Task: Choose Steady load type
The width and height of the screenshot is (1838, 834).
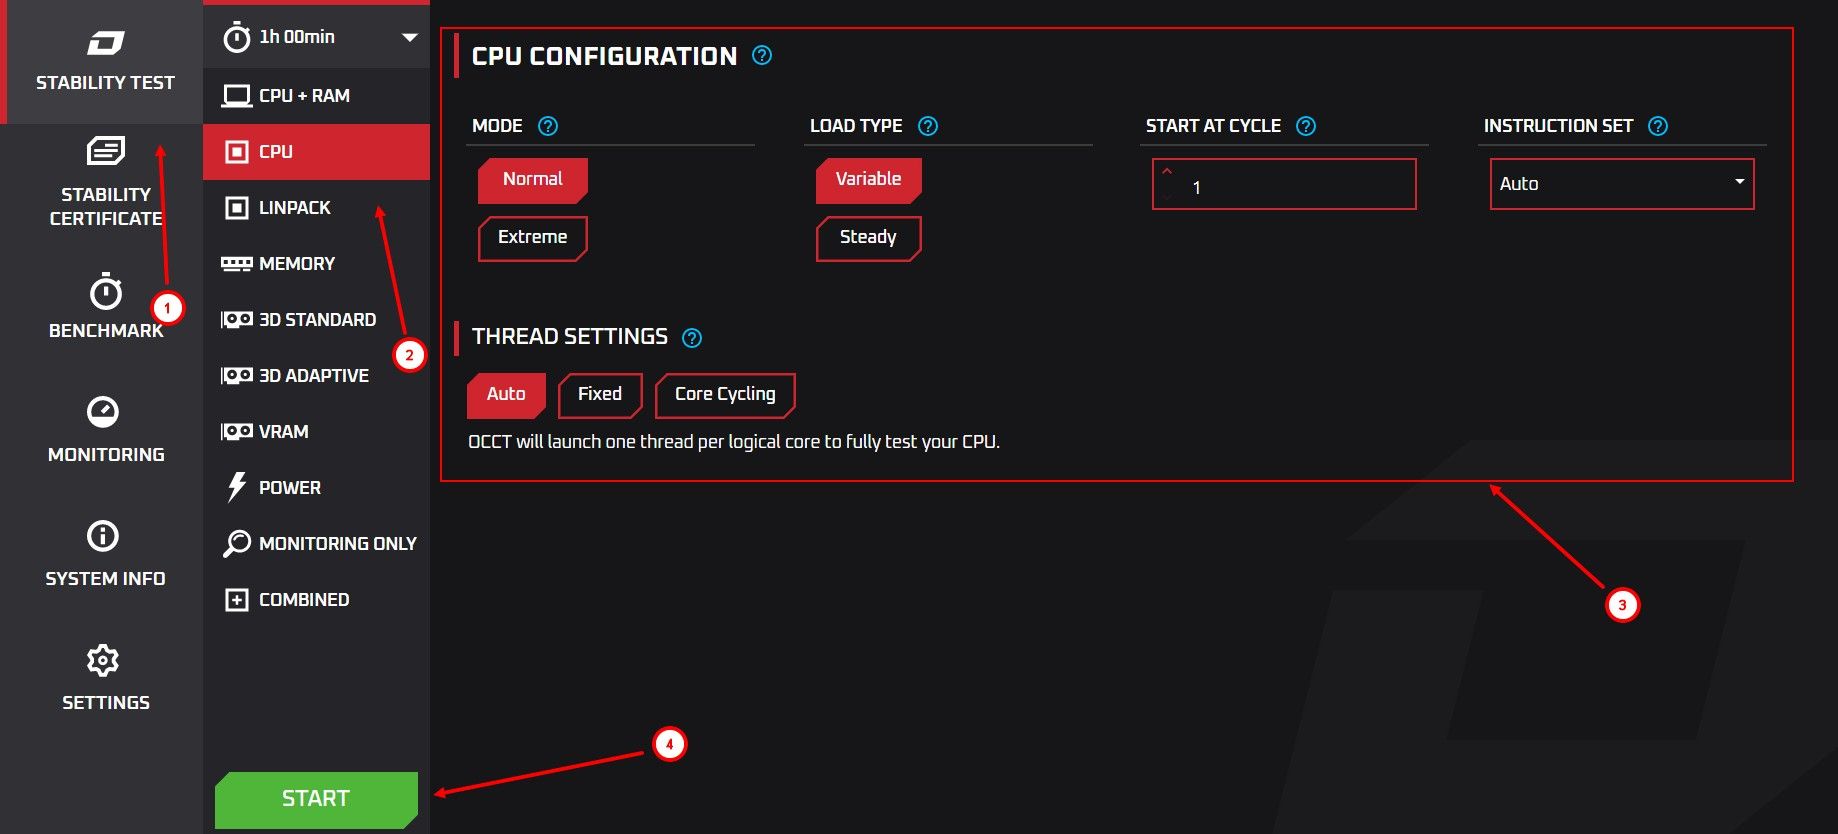Action: click(869, 238)
